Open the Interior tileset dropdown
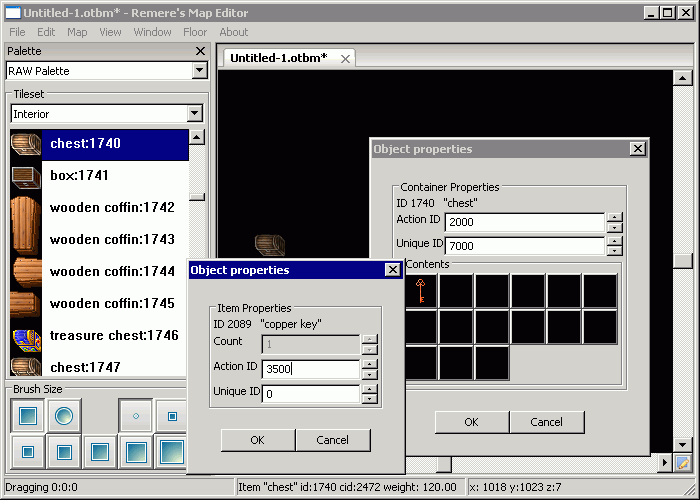Viewport: 700px width, 500px height. 195,113
